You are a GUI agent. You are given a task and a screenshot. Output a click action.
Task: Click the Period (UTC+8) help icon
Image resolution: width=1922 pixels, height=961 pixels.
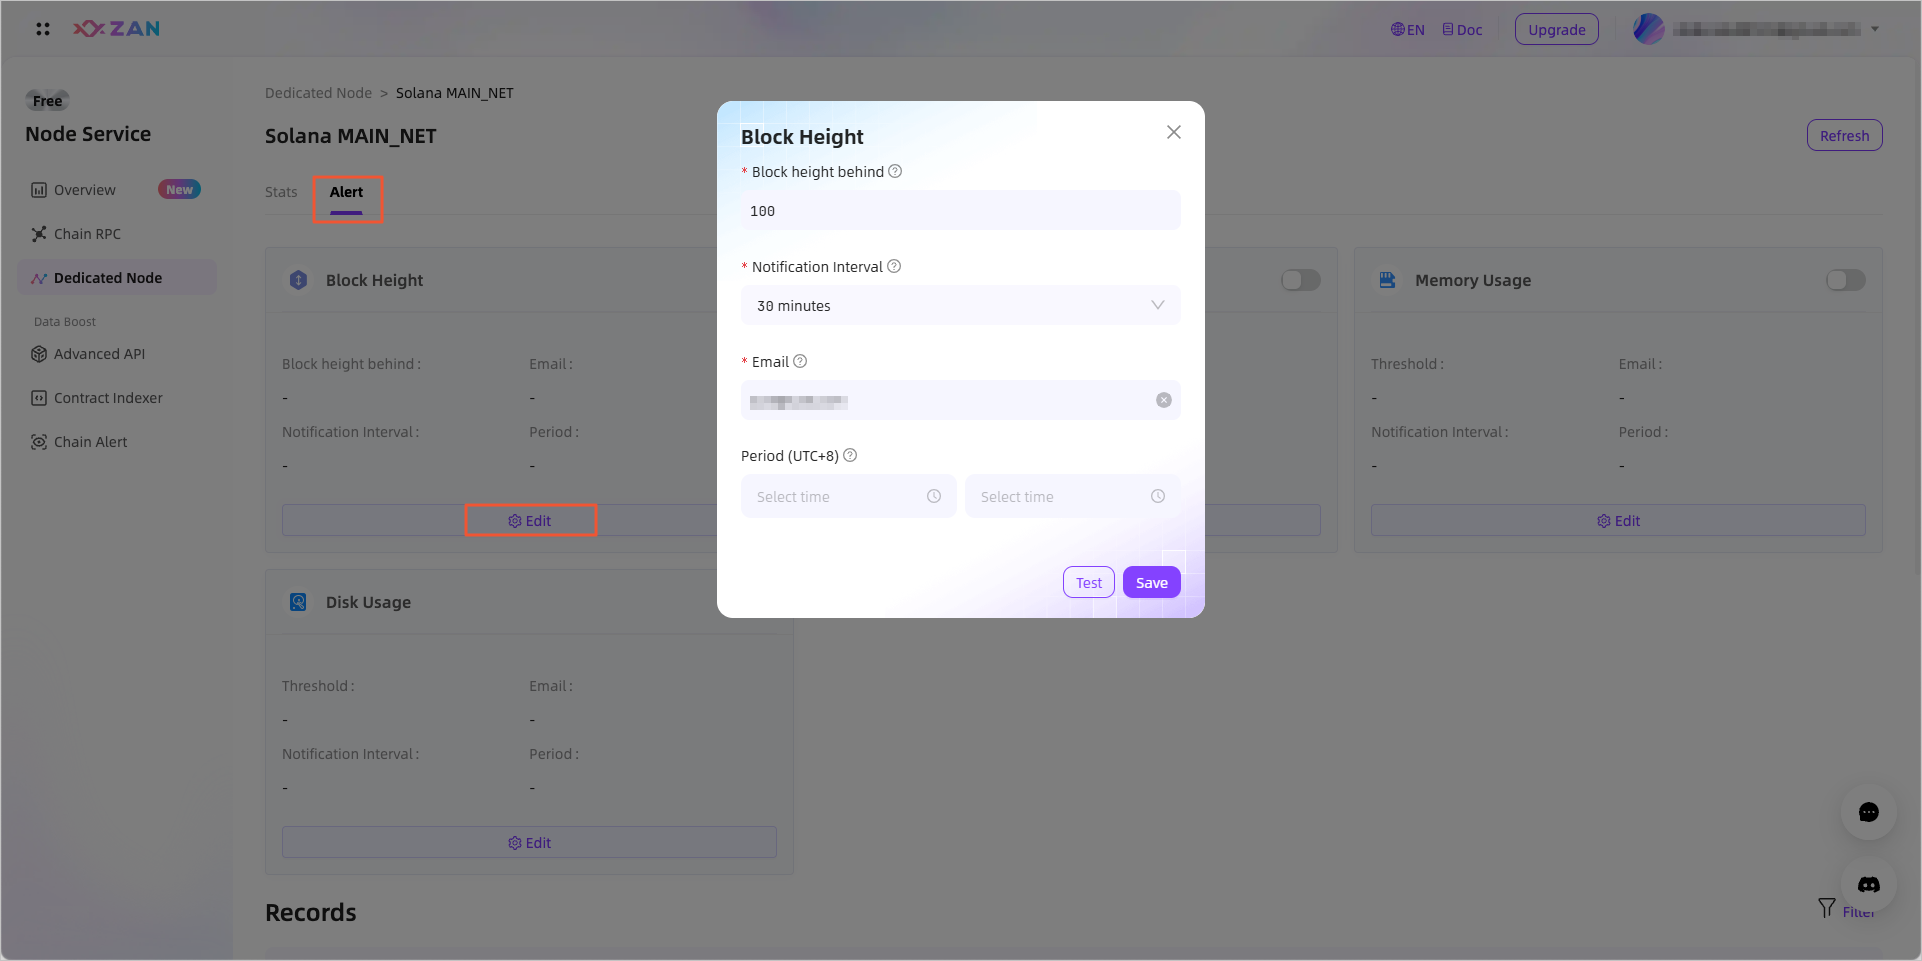pos(850,455)
